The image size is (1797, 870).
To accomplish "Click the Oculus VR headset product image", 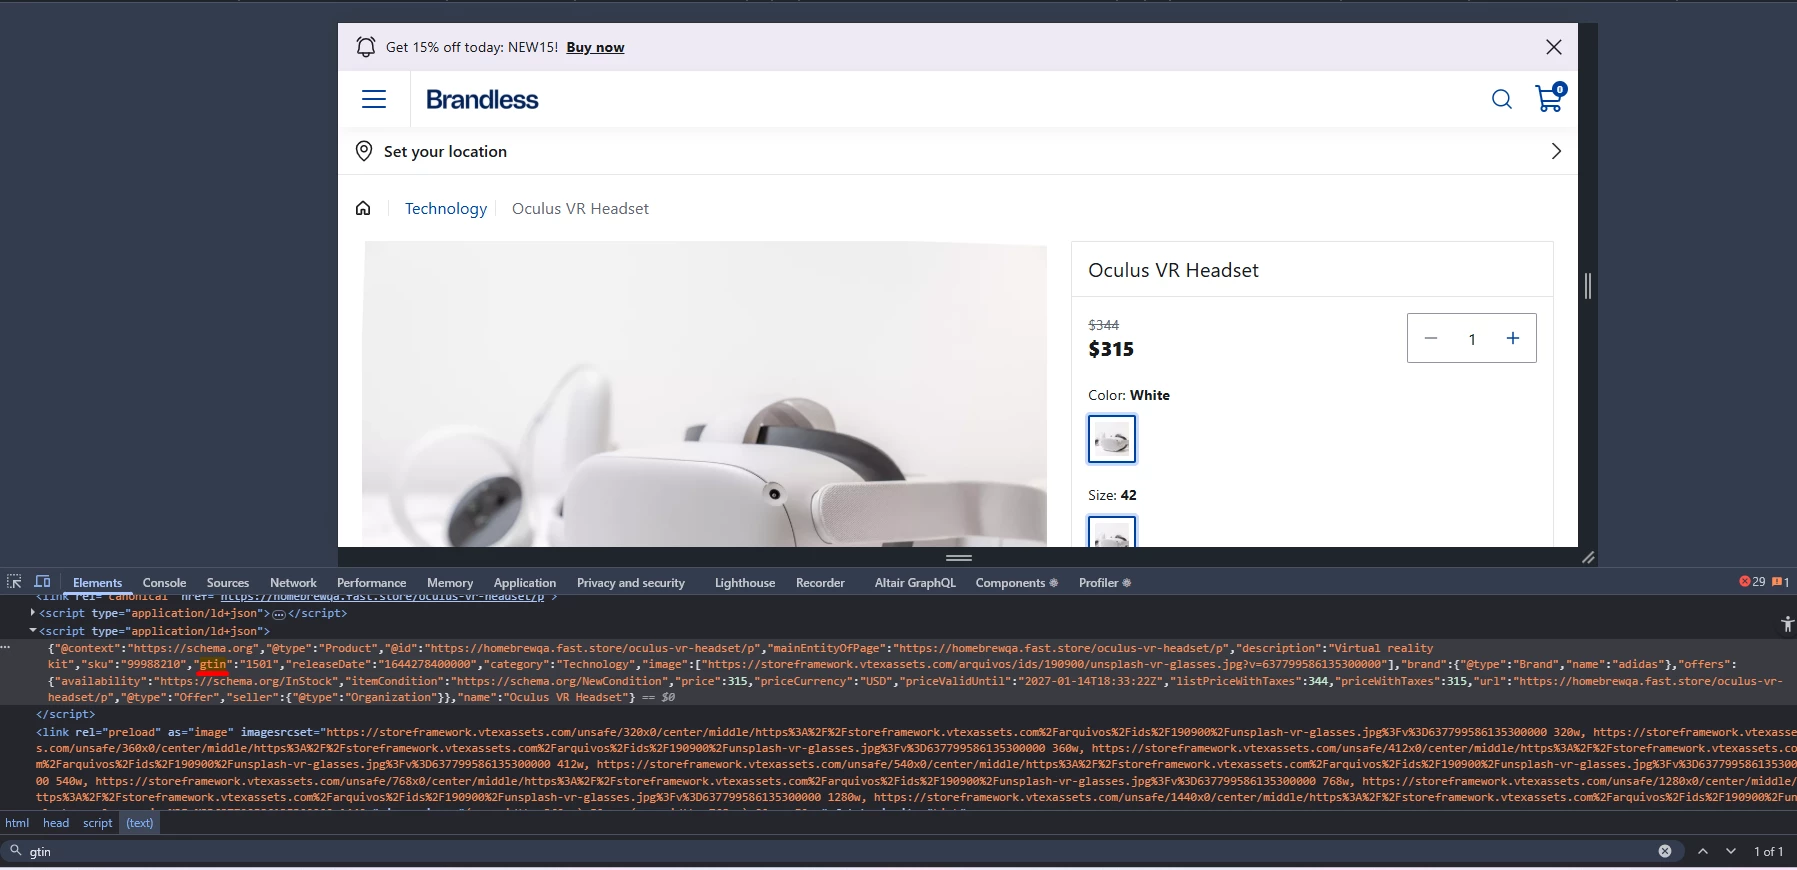I will (x=704, y=394).
